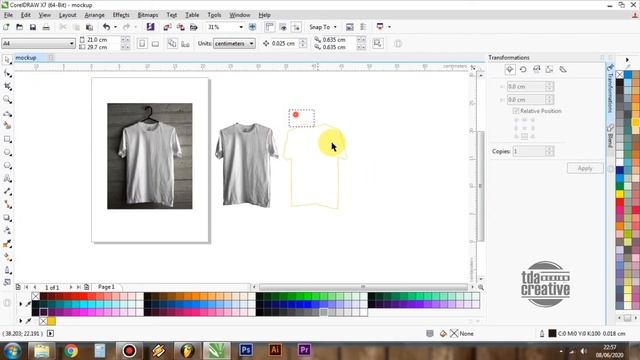
Task: Toggle show grid button
Action: [x=283, y=27]
